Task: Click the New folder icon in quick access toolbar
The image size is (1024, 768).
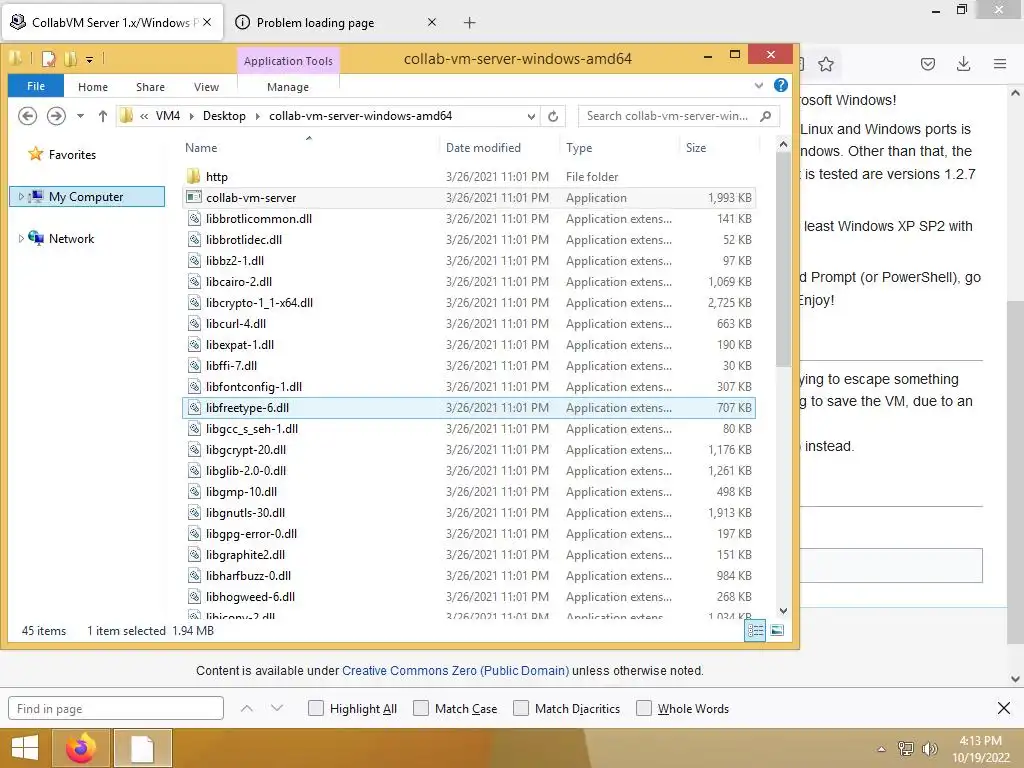Action: (x=71, y=59)
